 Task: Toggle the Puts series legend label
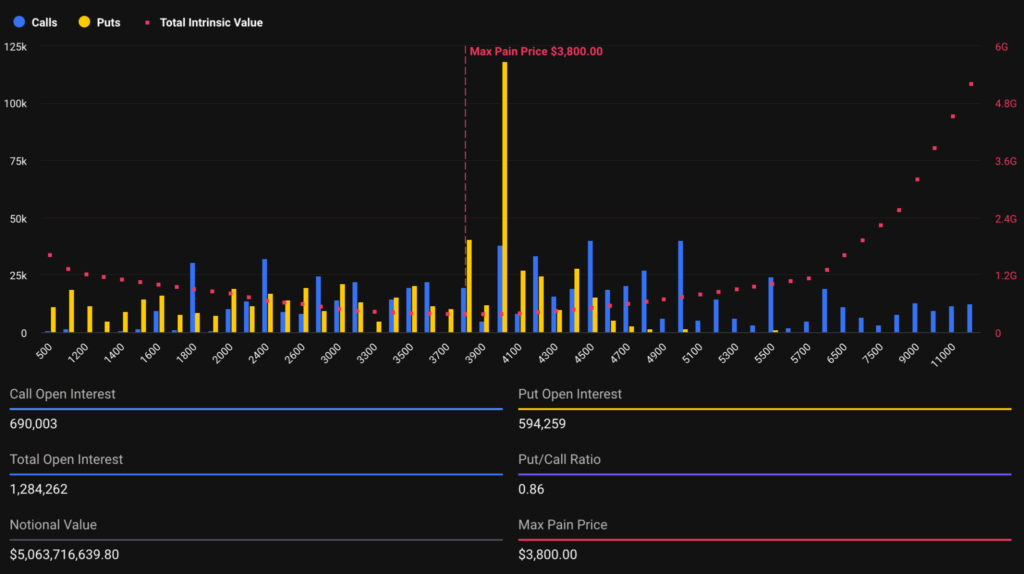(108, 22)
